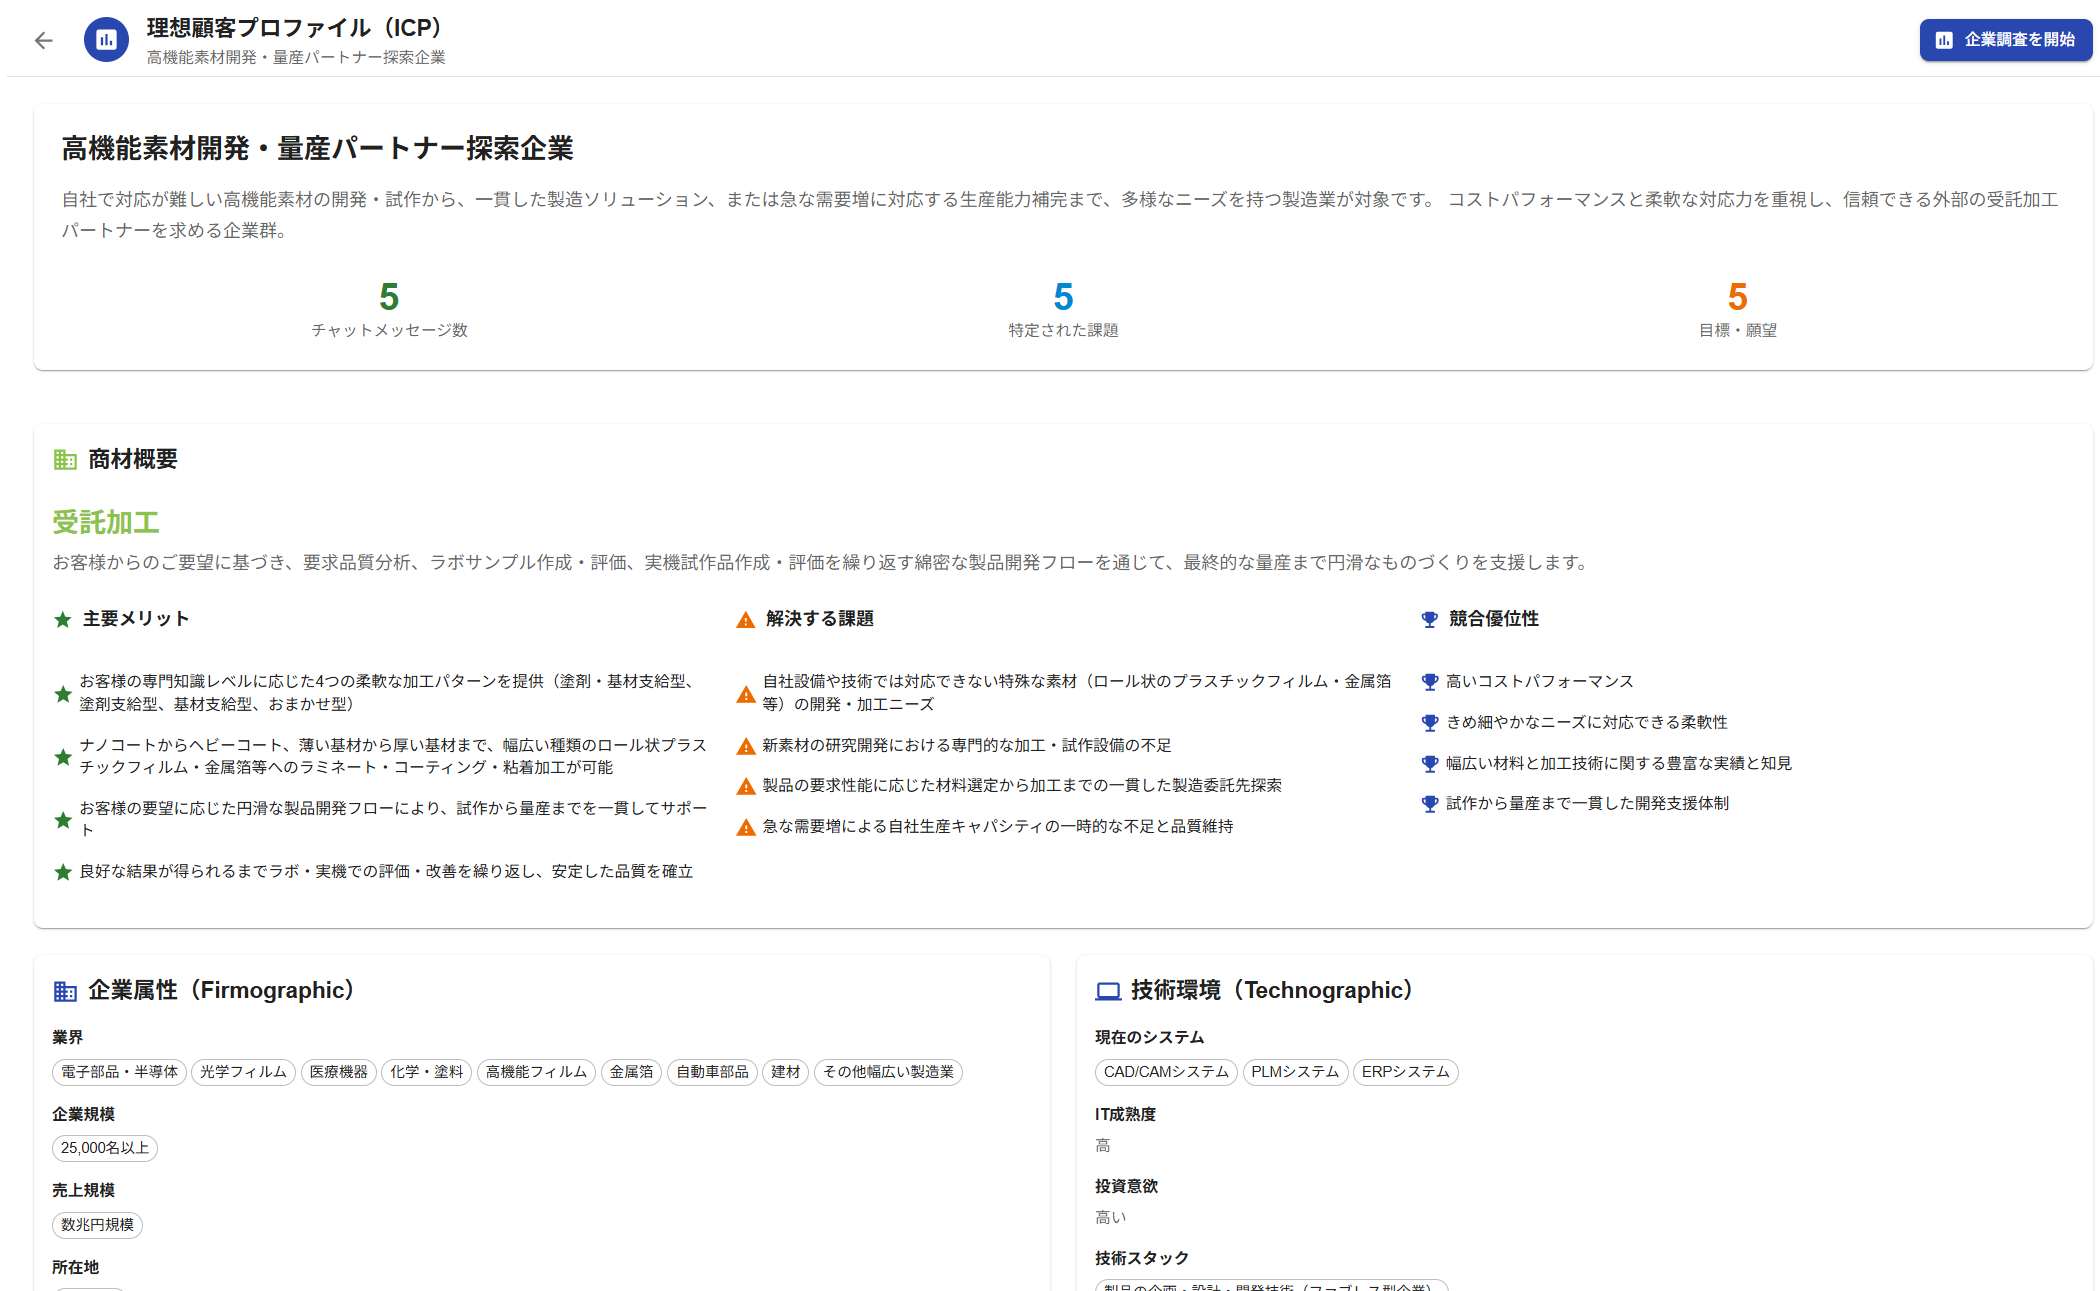This screenshot has height=1291, width=2100.
Task: Select the CAD/CAMシステム chip
Action: (x=1166, y=1072)
